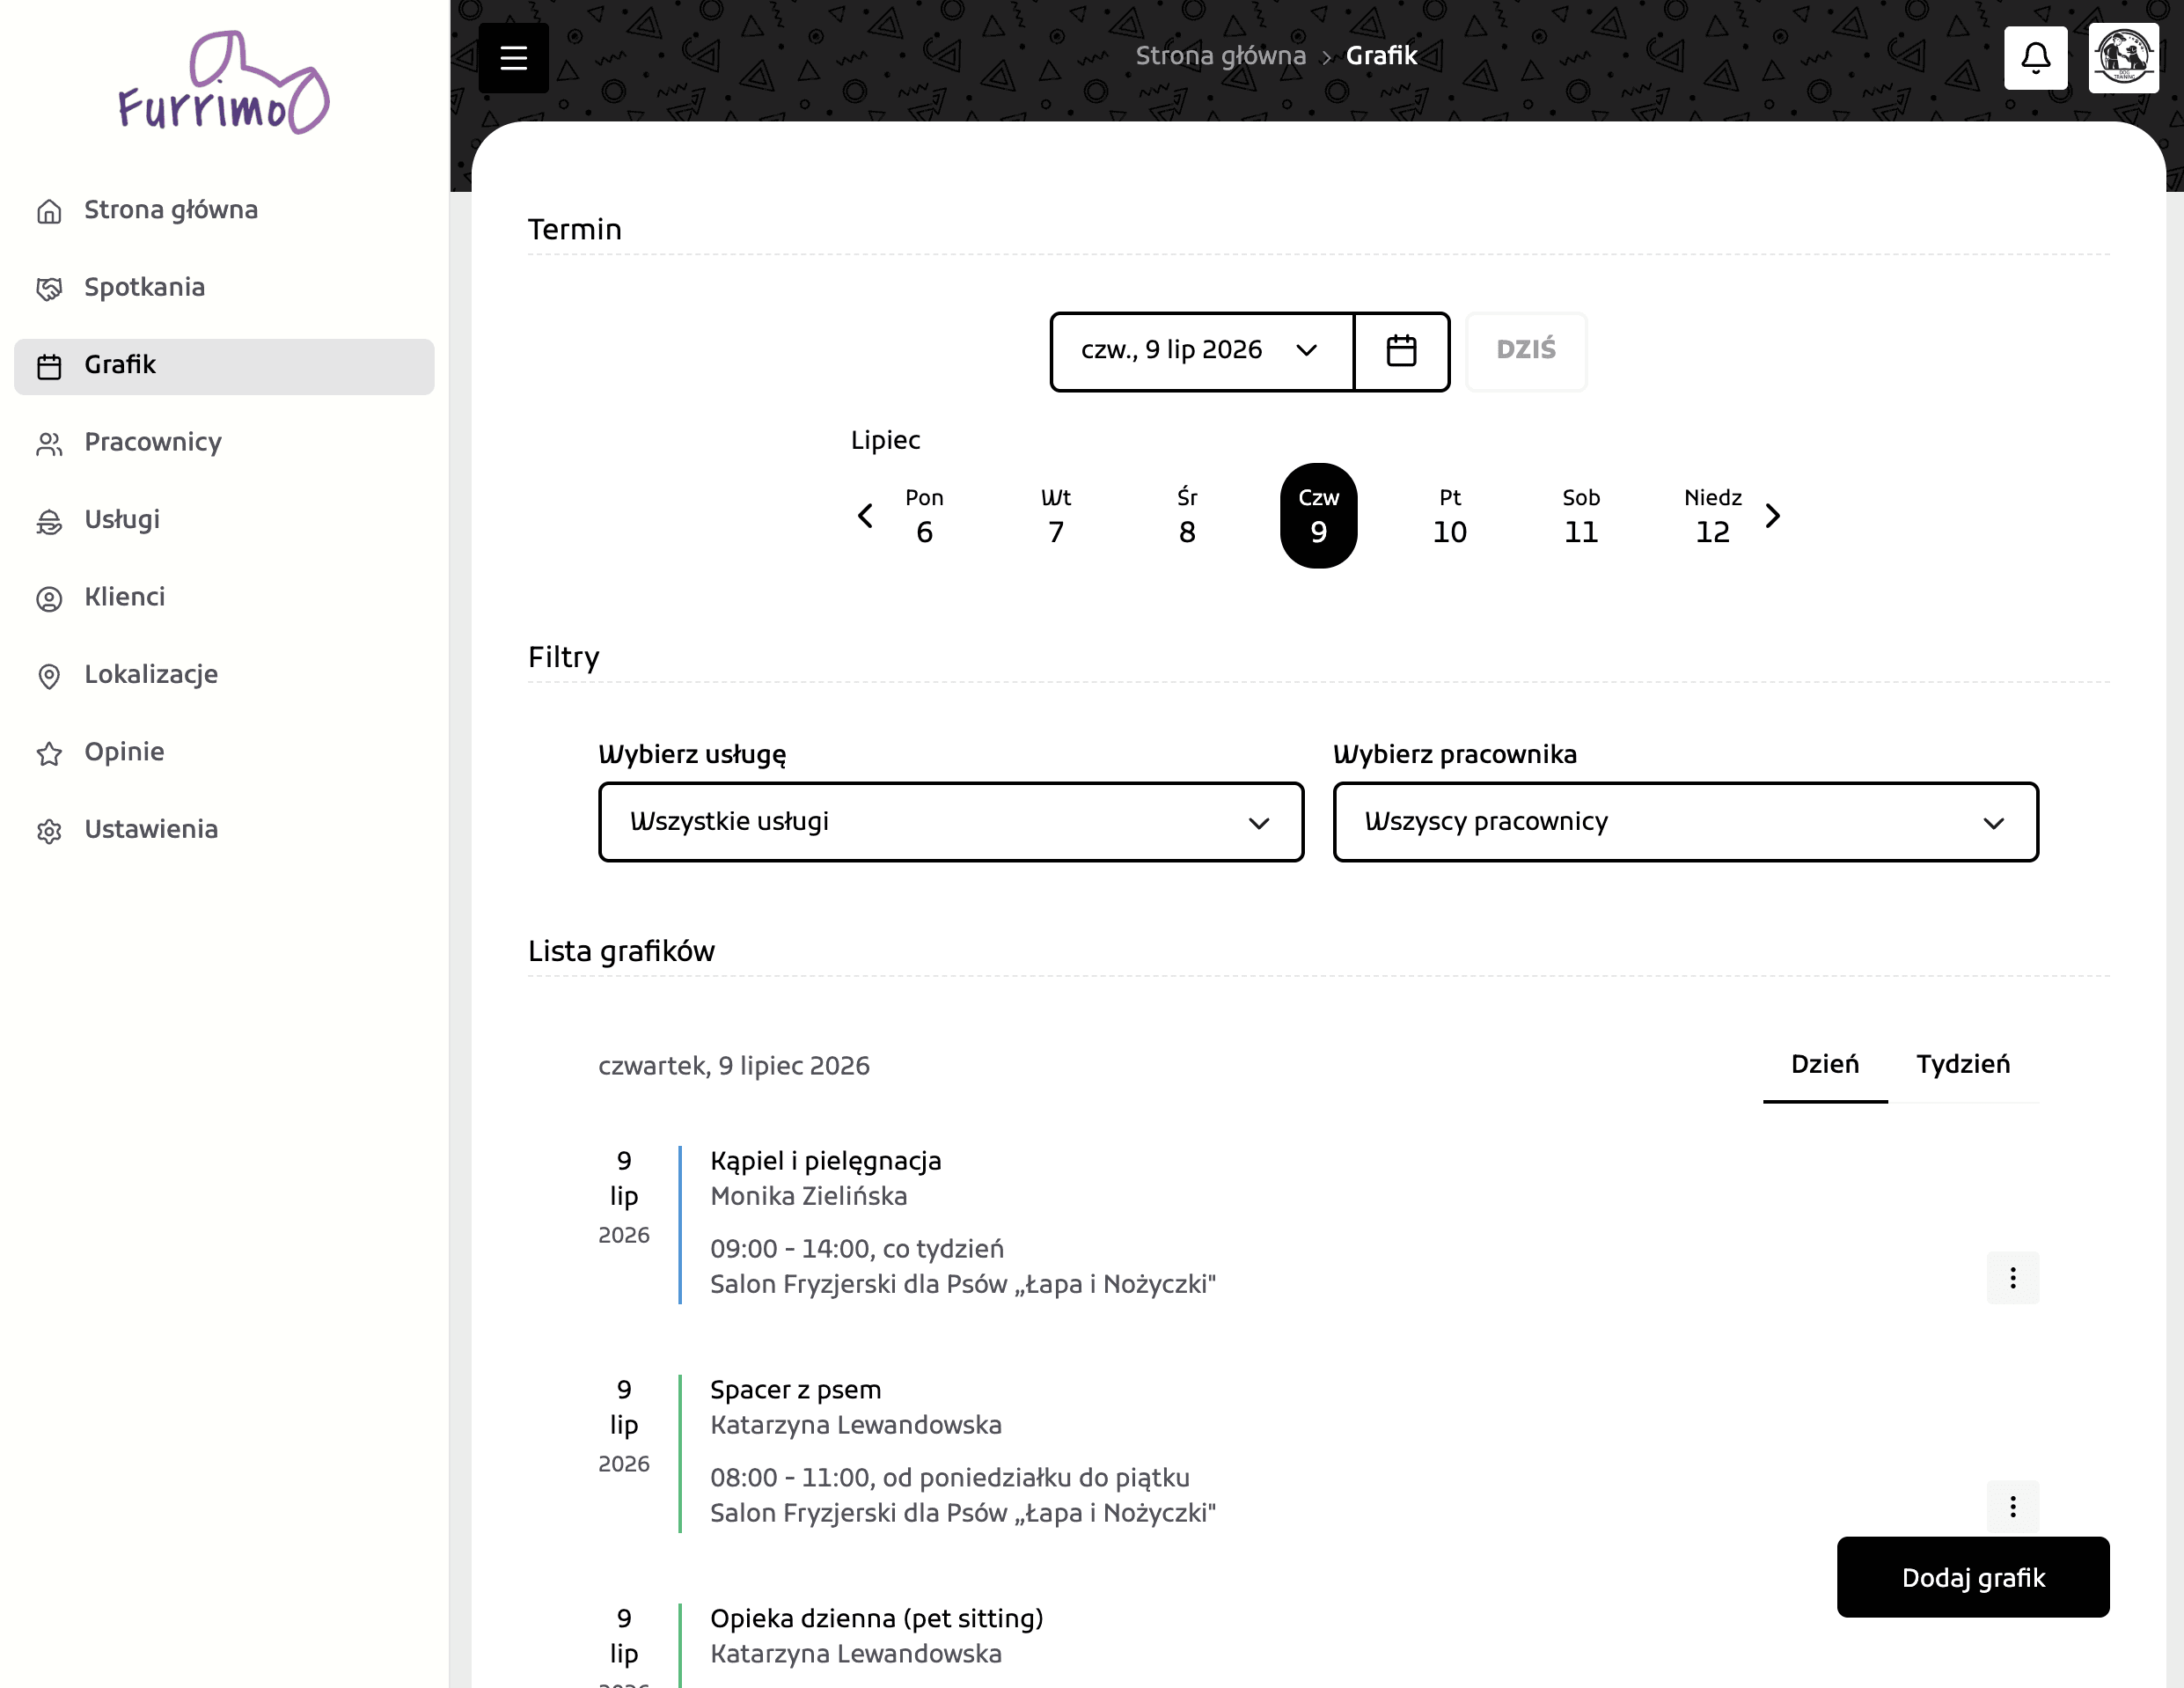The height and width of the screenshot is (1688, 2184).
Task: Select Wt 7 in week strip
Action: tap(1056, 516)
